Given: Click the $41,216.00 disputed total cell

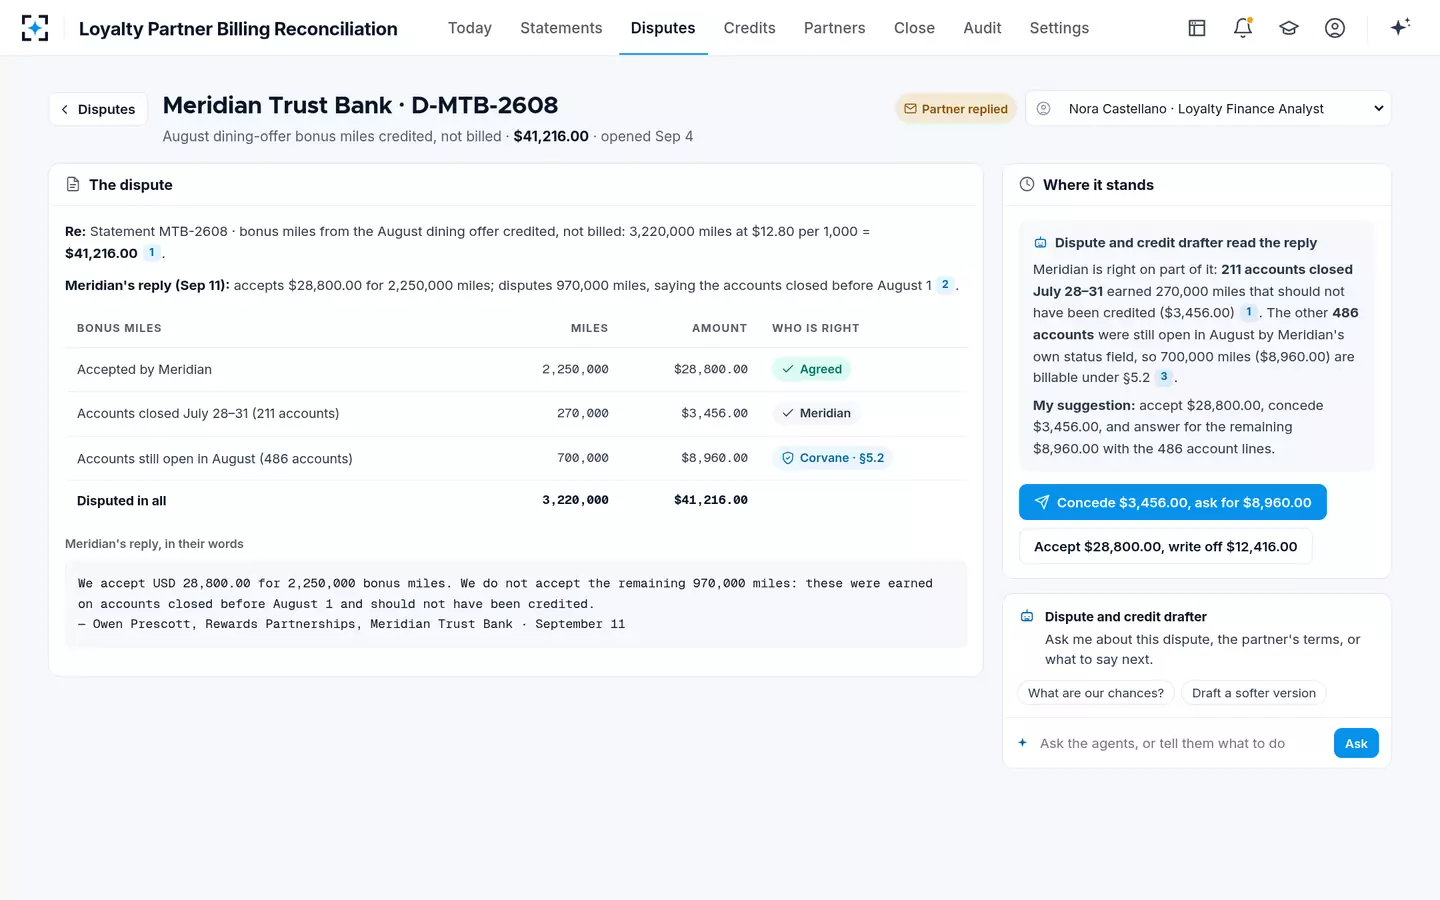Looking at the screenshot, I should pos(711,500).
